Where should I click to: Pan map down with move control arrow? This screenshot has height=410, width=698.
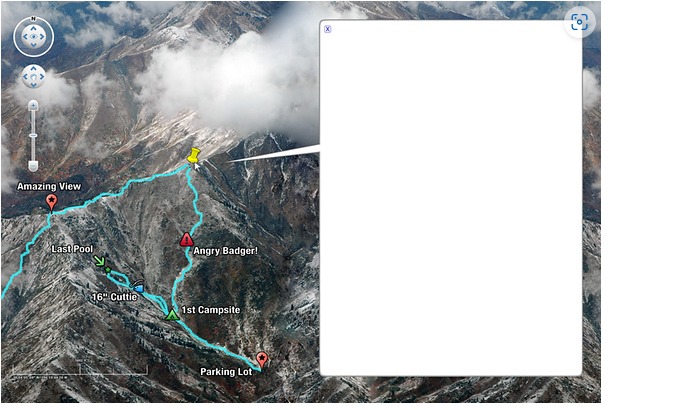[x=33, y=85]
